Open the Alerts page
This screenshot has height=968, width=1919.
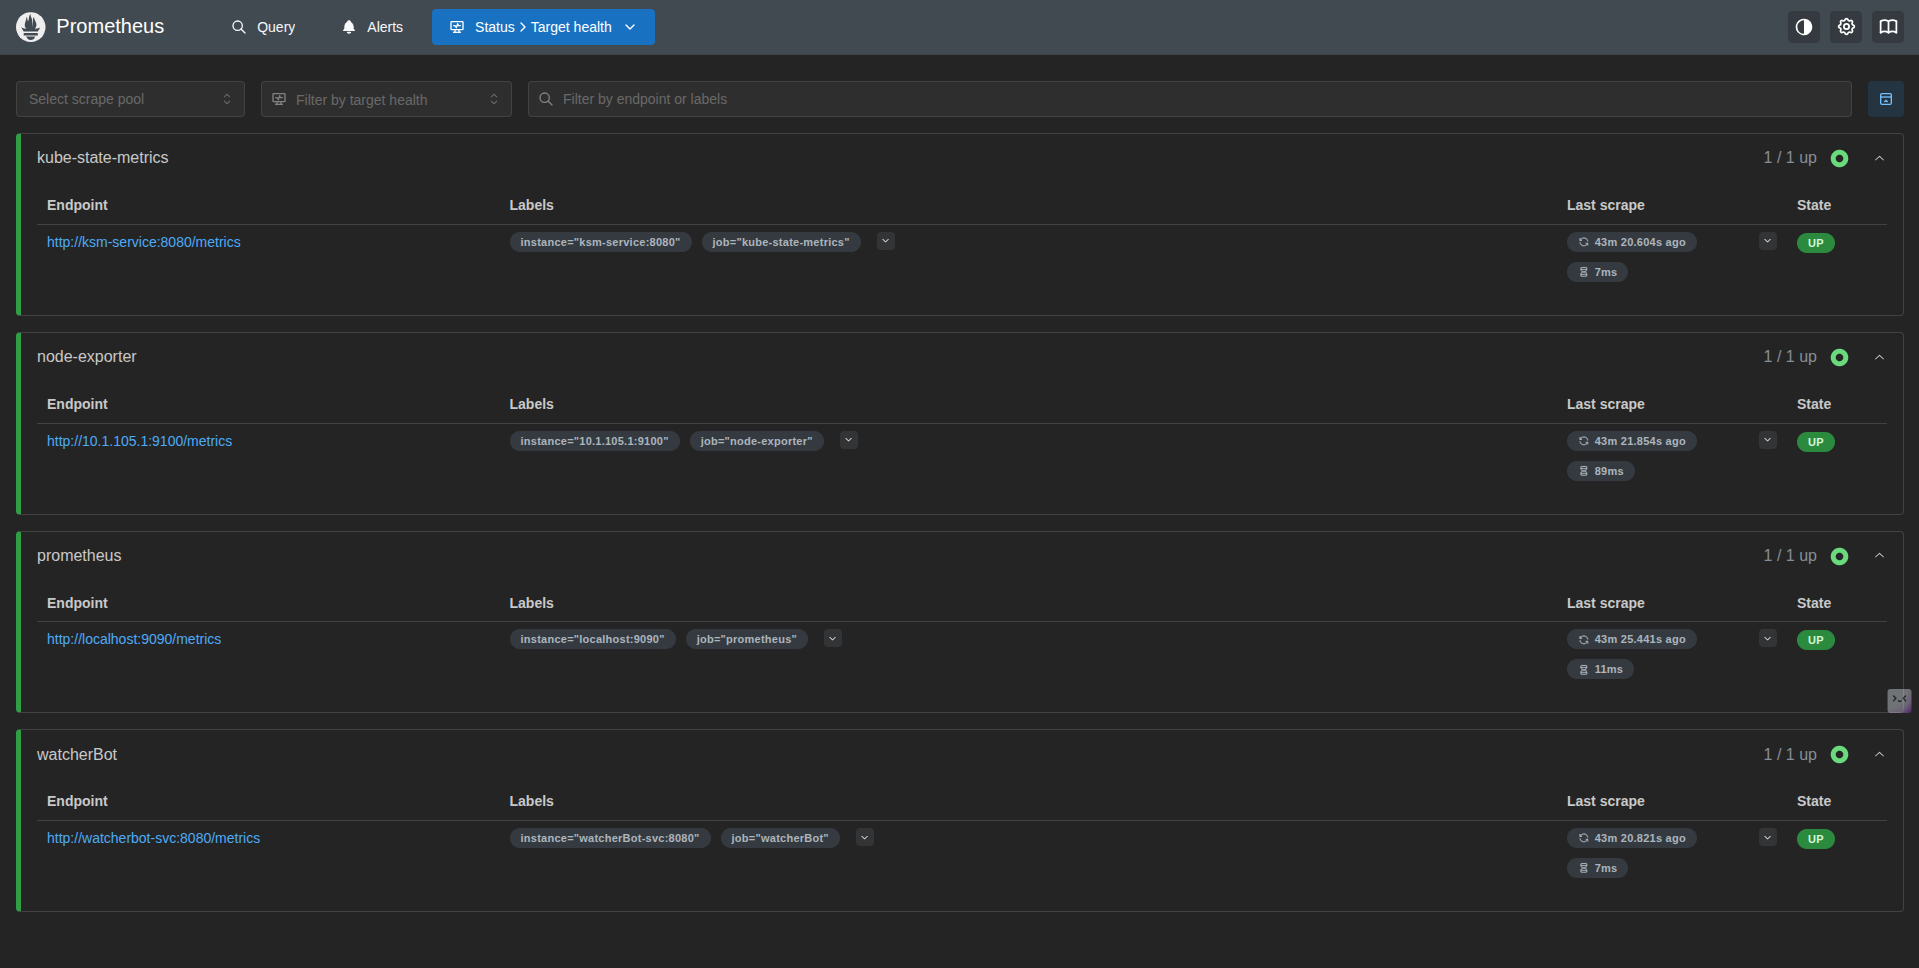(372, 27)
